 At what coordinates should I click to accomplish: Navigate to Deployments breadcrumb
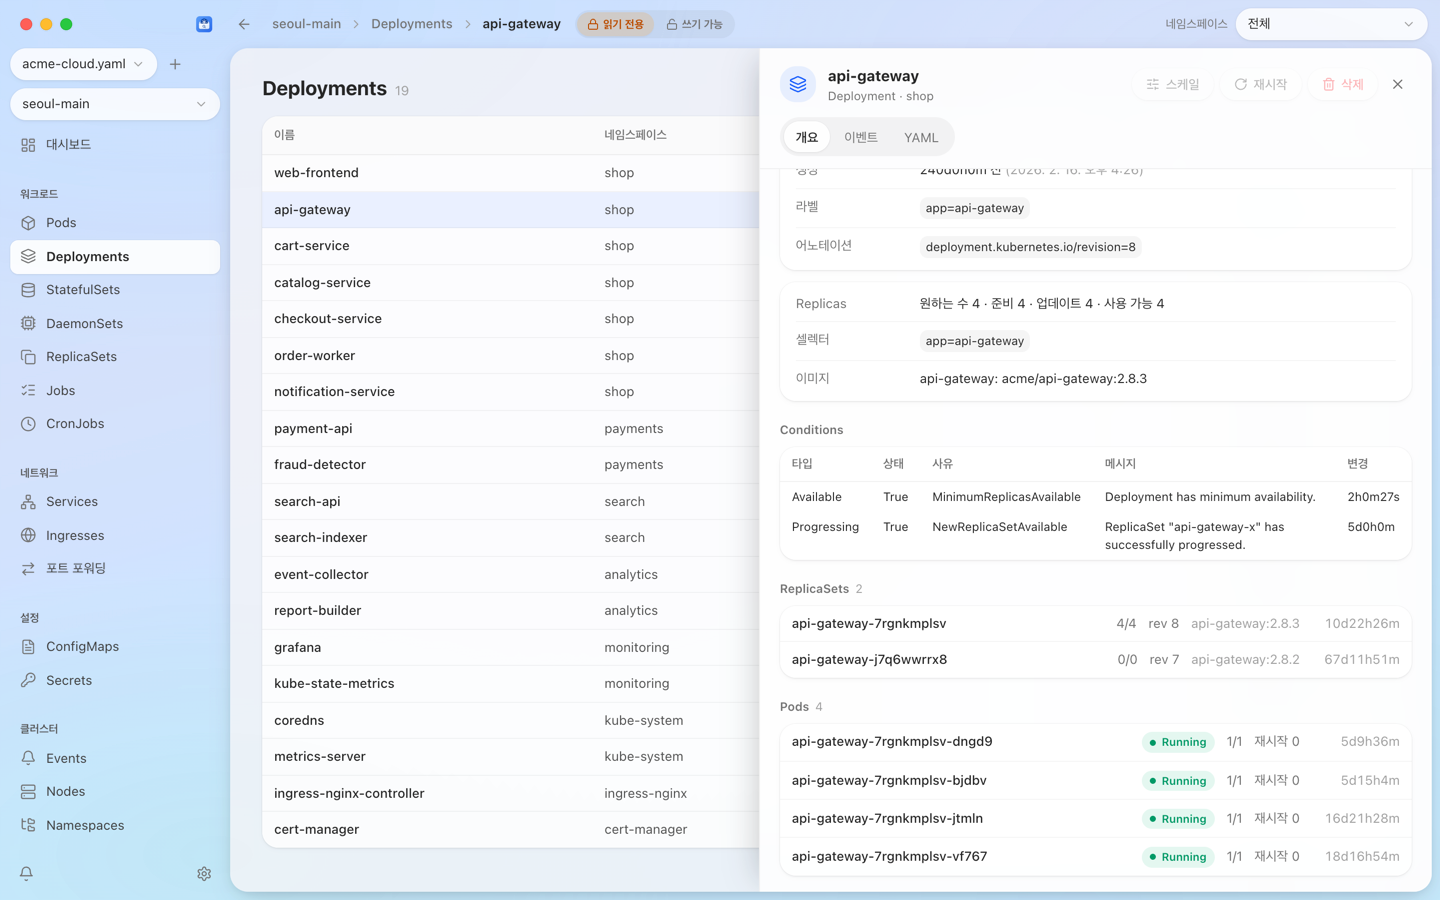tap(412, 24)
